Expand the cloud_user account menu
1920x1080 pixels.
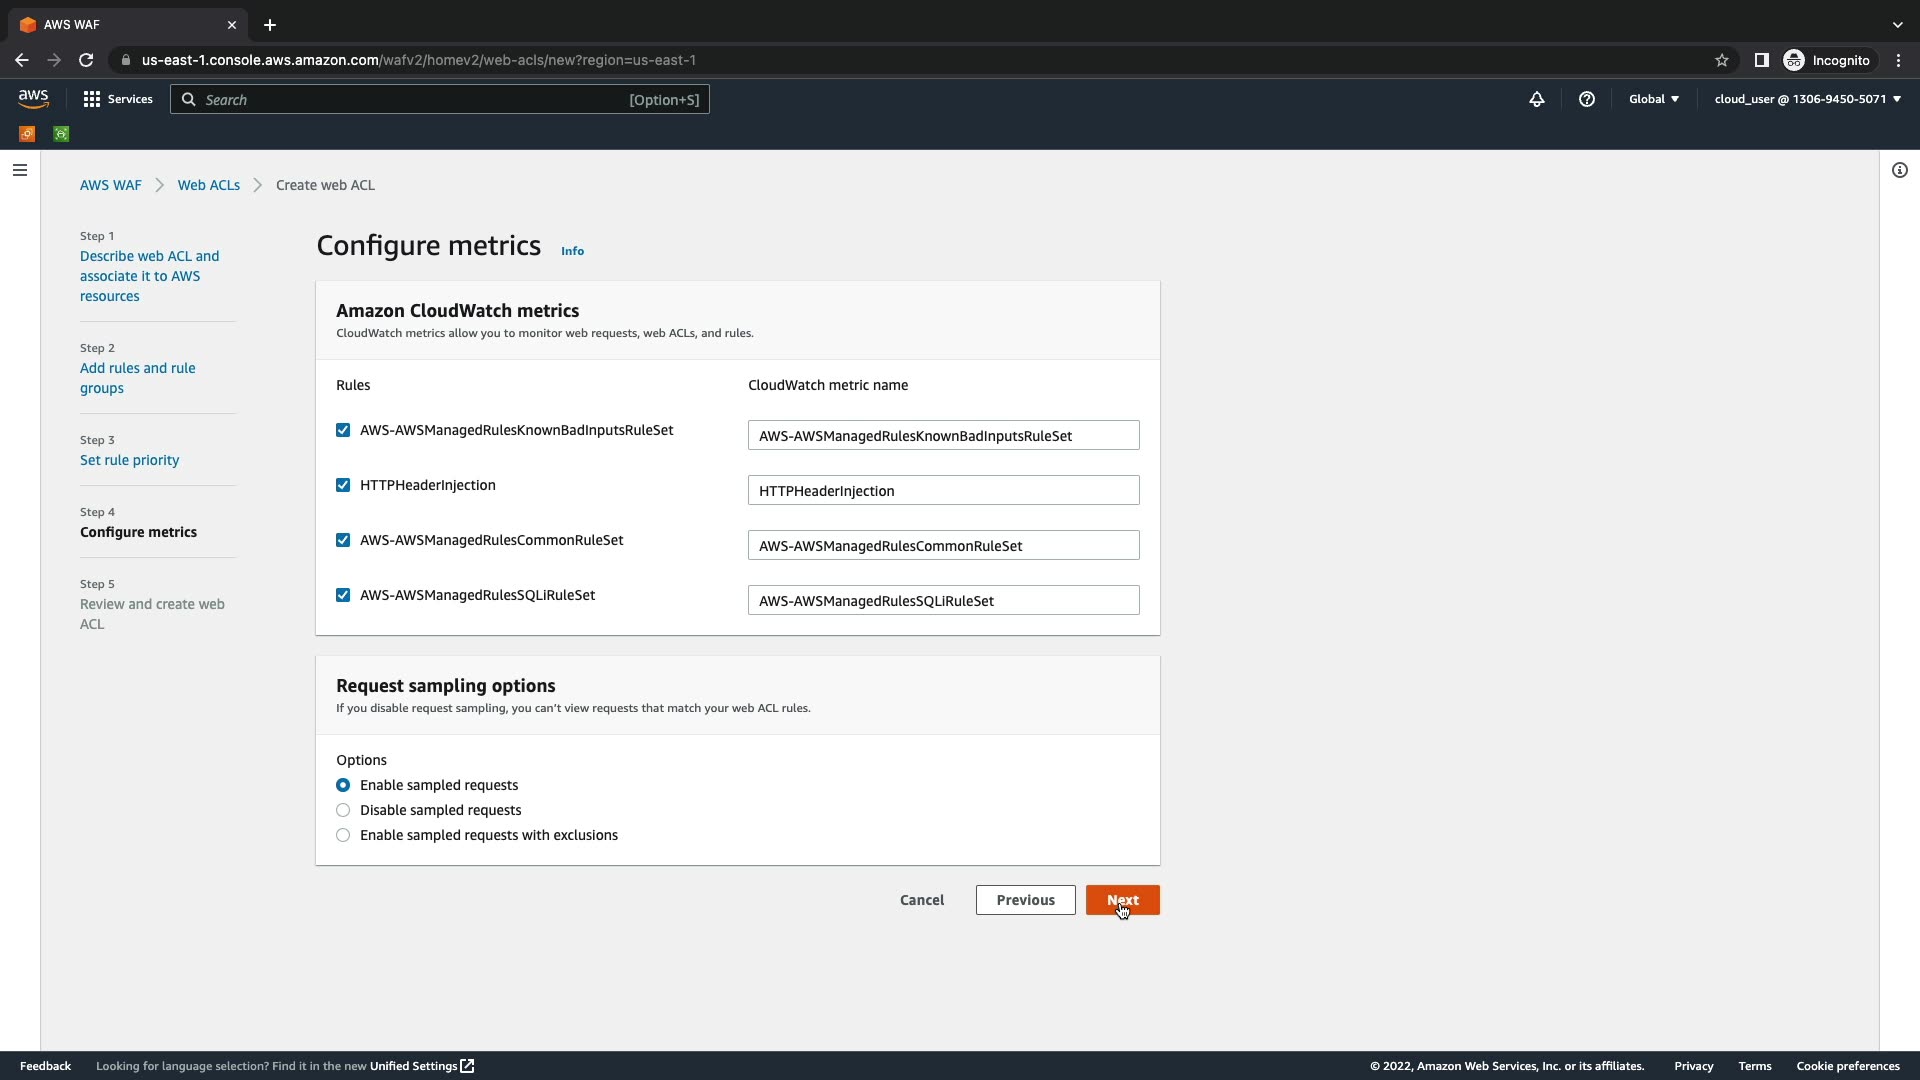tap(1806, 99)
